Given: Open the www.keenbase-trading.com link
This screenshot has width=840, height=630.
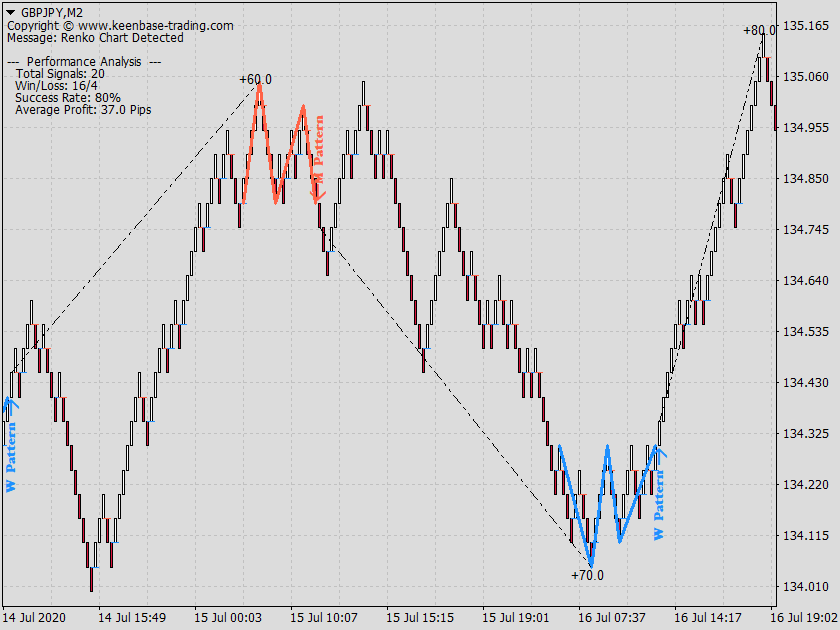Looking at the screenshot, I should [158, 24].
